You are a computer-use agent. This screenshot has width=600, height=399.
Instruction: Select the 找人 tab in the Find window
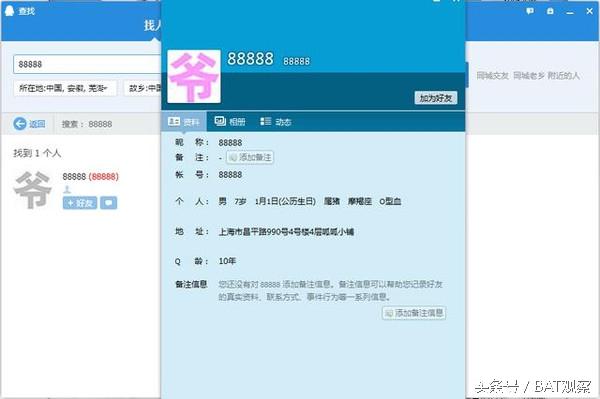[152, 25]
